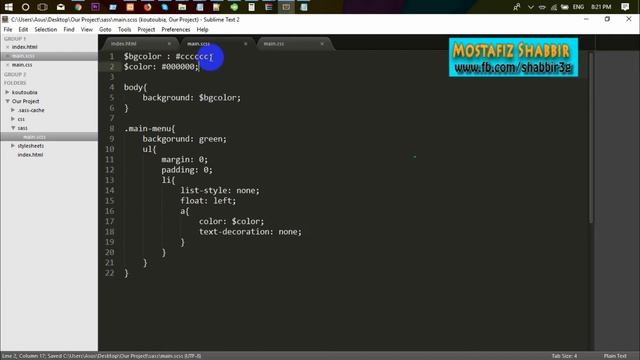Screen dimensions: 640x360
Task: Open the Selection menu
Action: point(46,29)
